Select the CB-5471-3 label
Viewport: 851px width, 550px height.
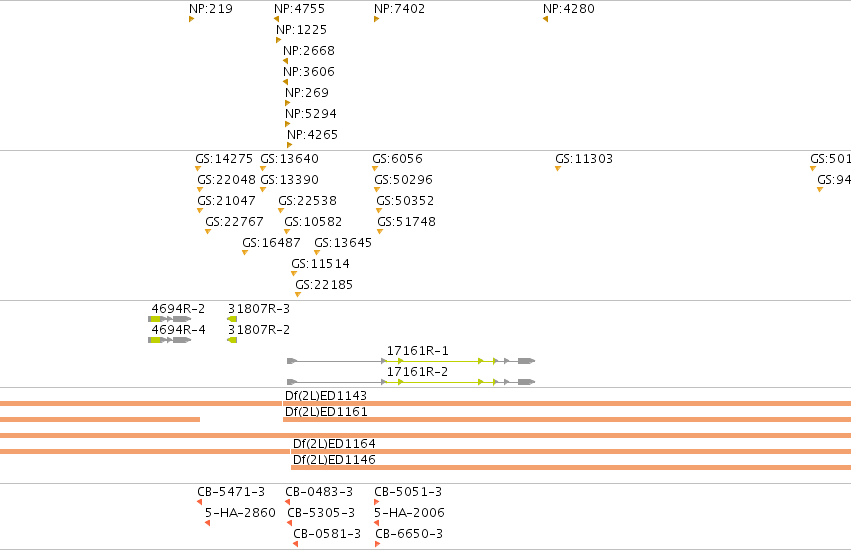[231, 492]
